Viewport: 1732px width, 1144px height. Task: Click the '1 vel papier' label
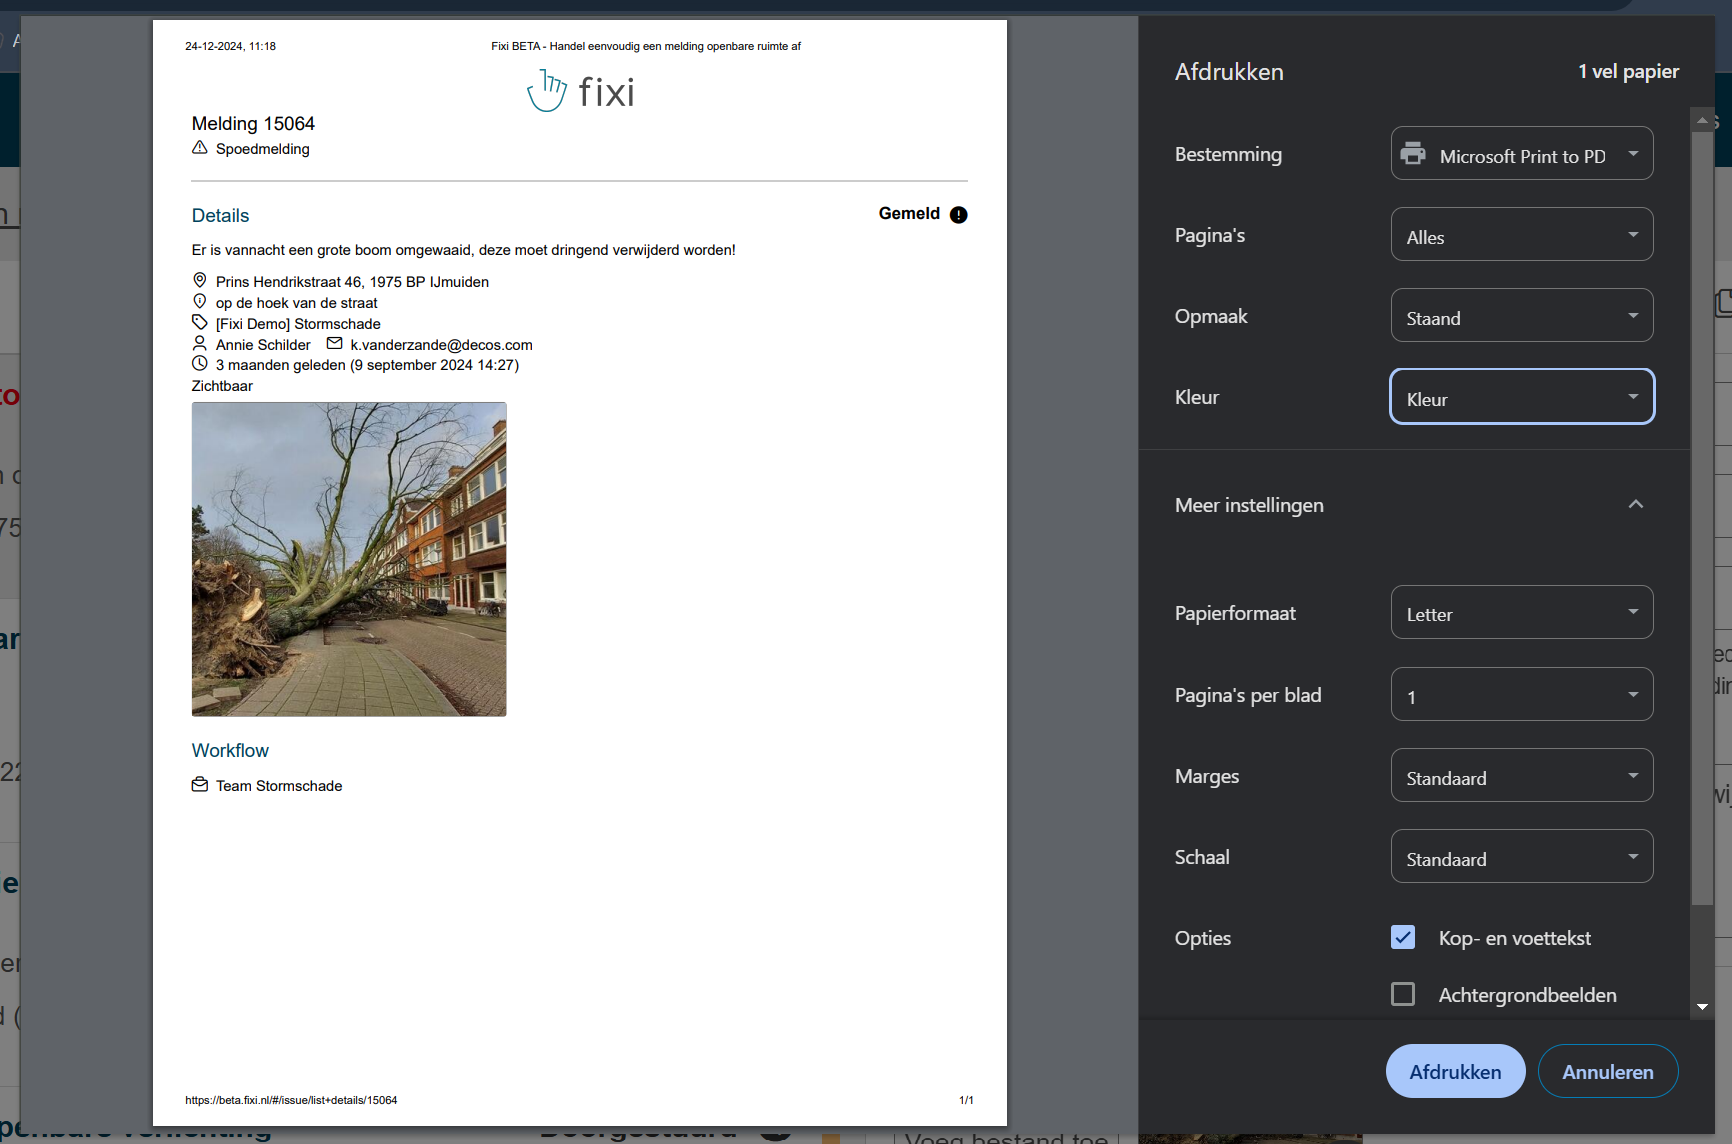click(1628, 72)
